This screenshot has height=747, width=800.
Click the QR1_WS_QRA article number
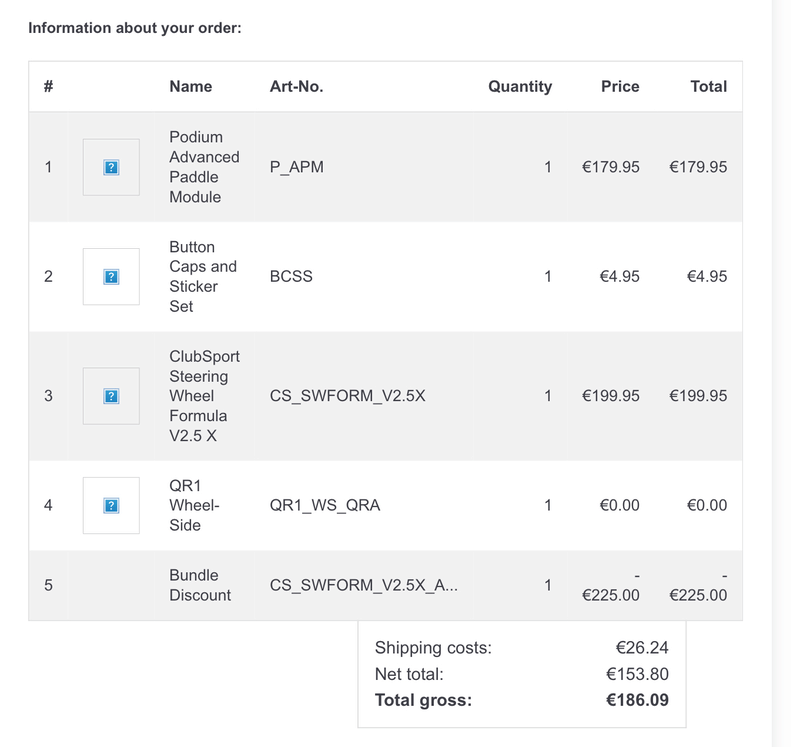325,505
